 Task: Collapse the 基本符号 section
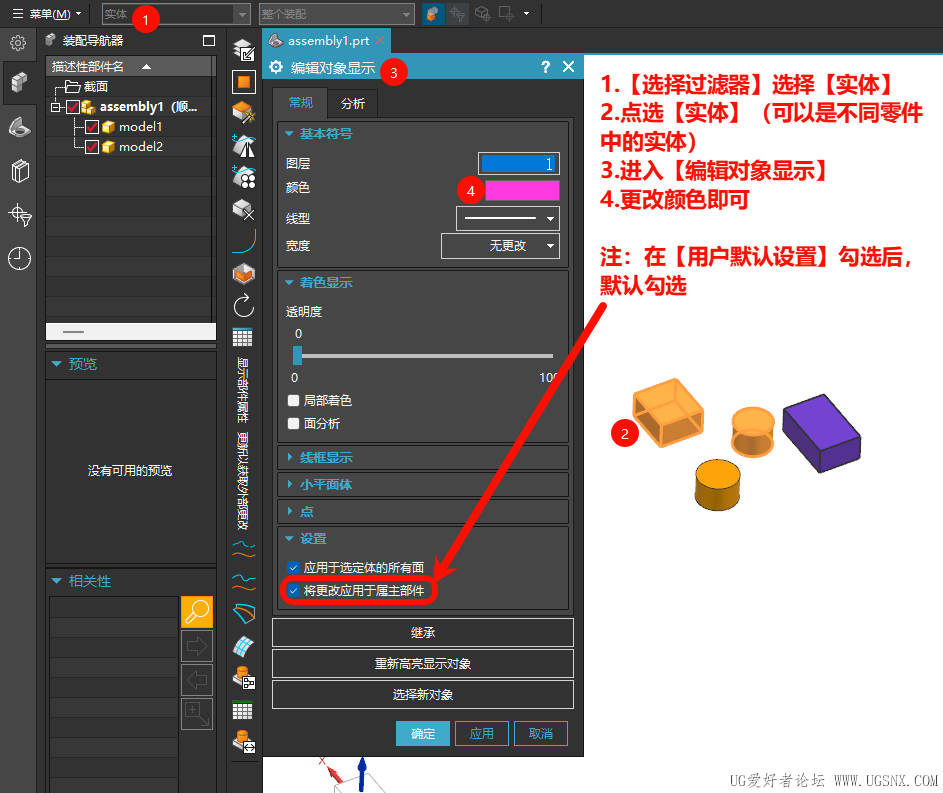coord(289,133)
